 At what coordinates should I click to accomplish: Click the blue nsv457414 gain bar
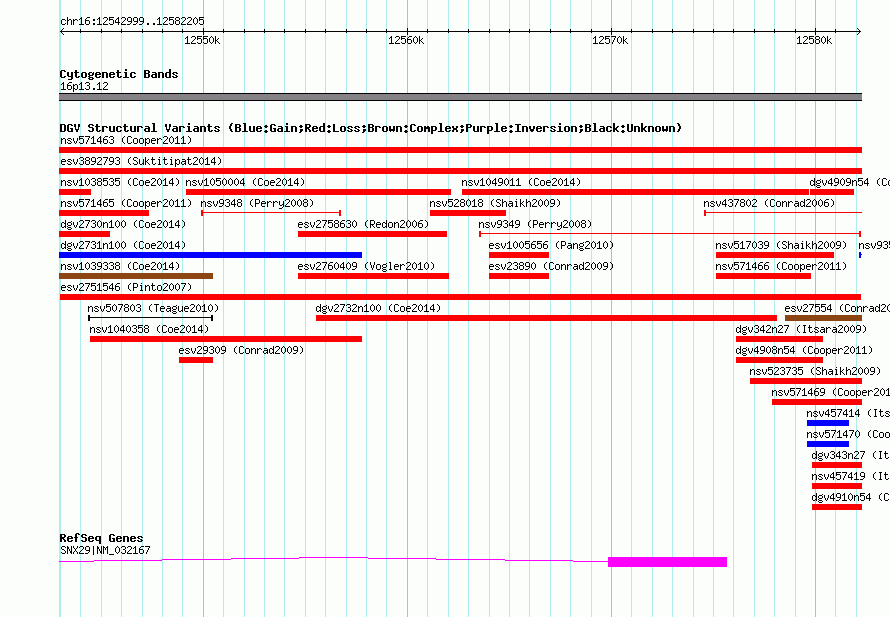point(828,423)
